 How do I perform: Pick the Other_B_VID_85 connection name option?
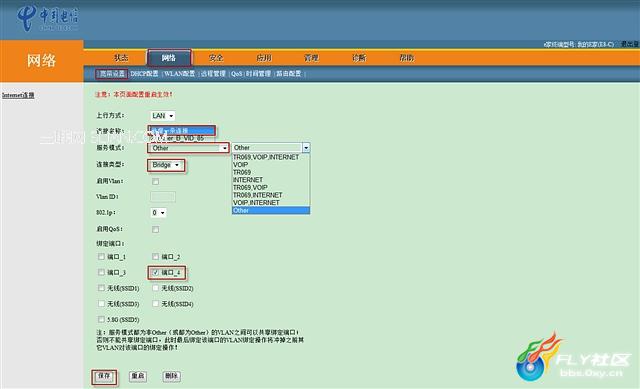coord(182,138)
